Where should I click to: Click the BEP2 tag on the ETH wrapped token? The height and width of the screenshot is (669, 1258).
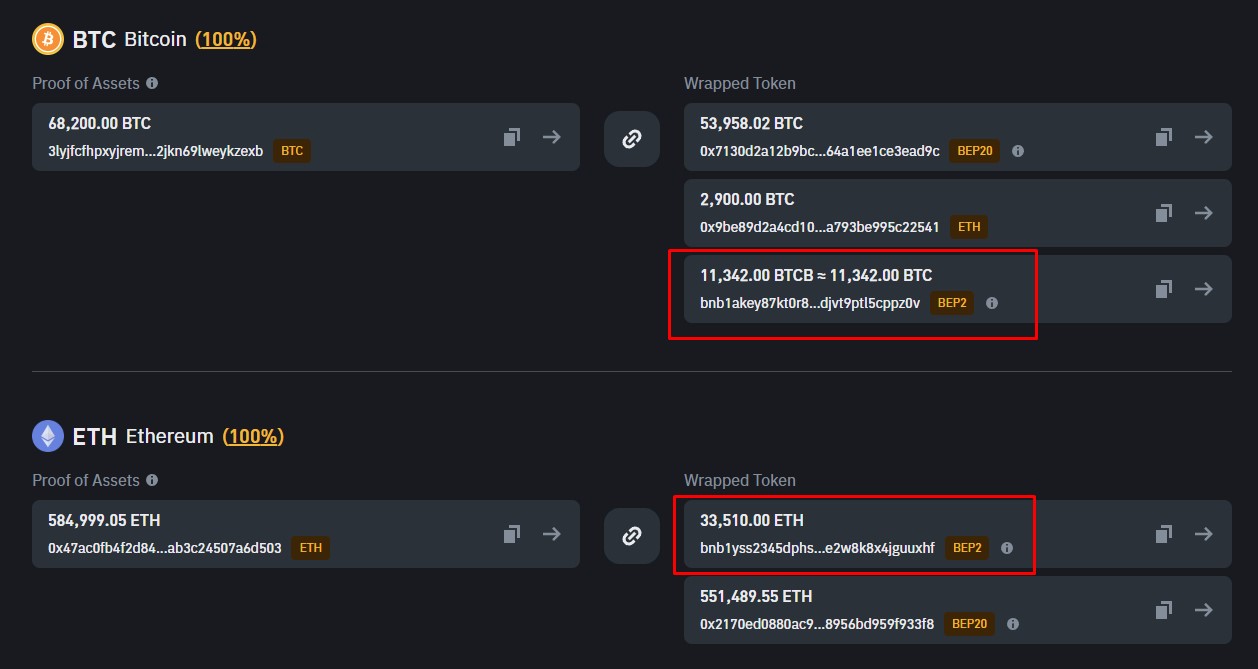(967, 548)
